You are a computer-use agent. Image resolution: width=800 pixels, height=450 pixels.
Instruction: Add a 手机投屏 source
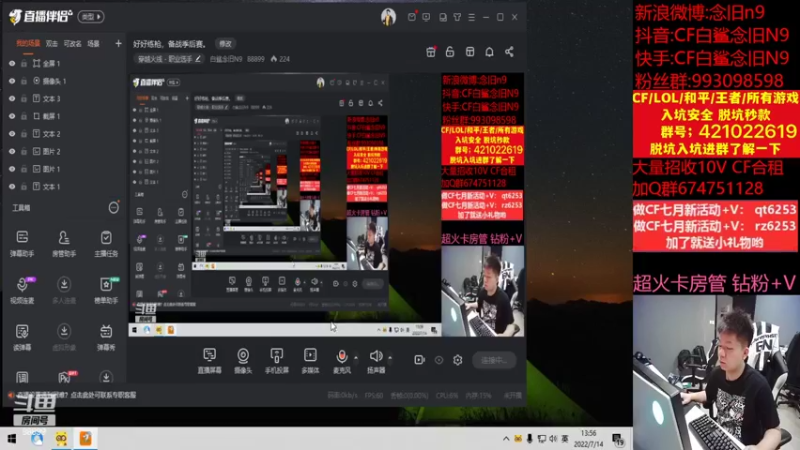point(277,360)
